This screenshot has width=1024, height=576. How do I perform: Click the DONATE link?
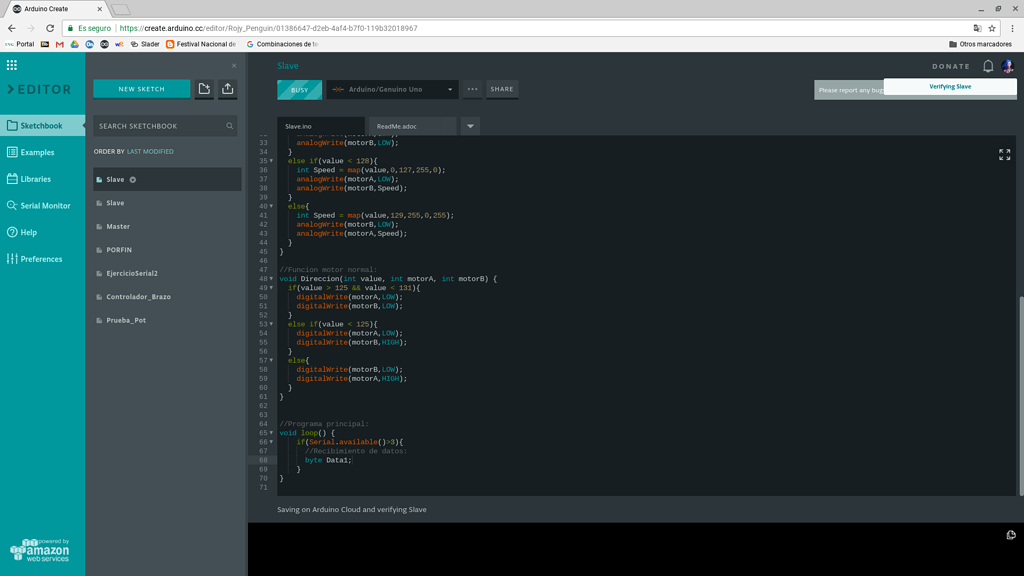point(951,64)
